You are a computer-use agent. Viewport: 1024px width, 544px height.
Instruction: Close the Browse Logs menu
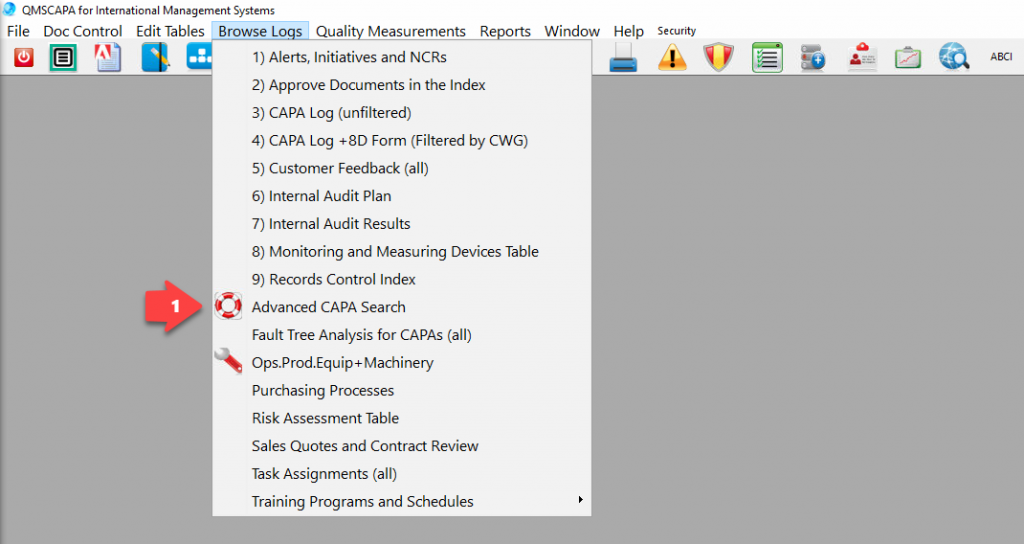(260, 31)
